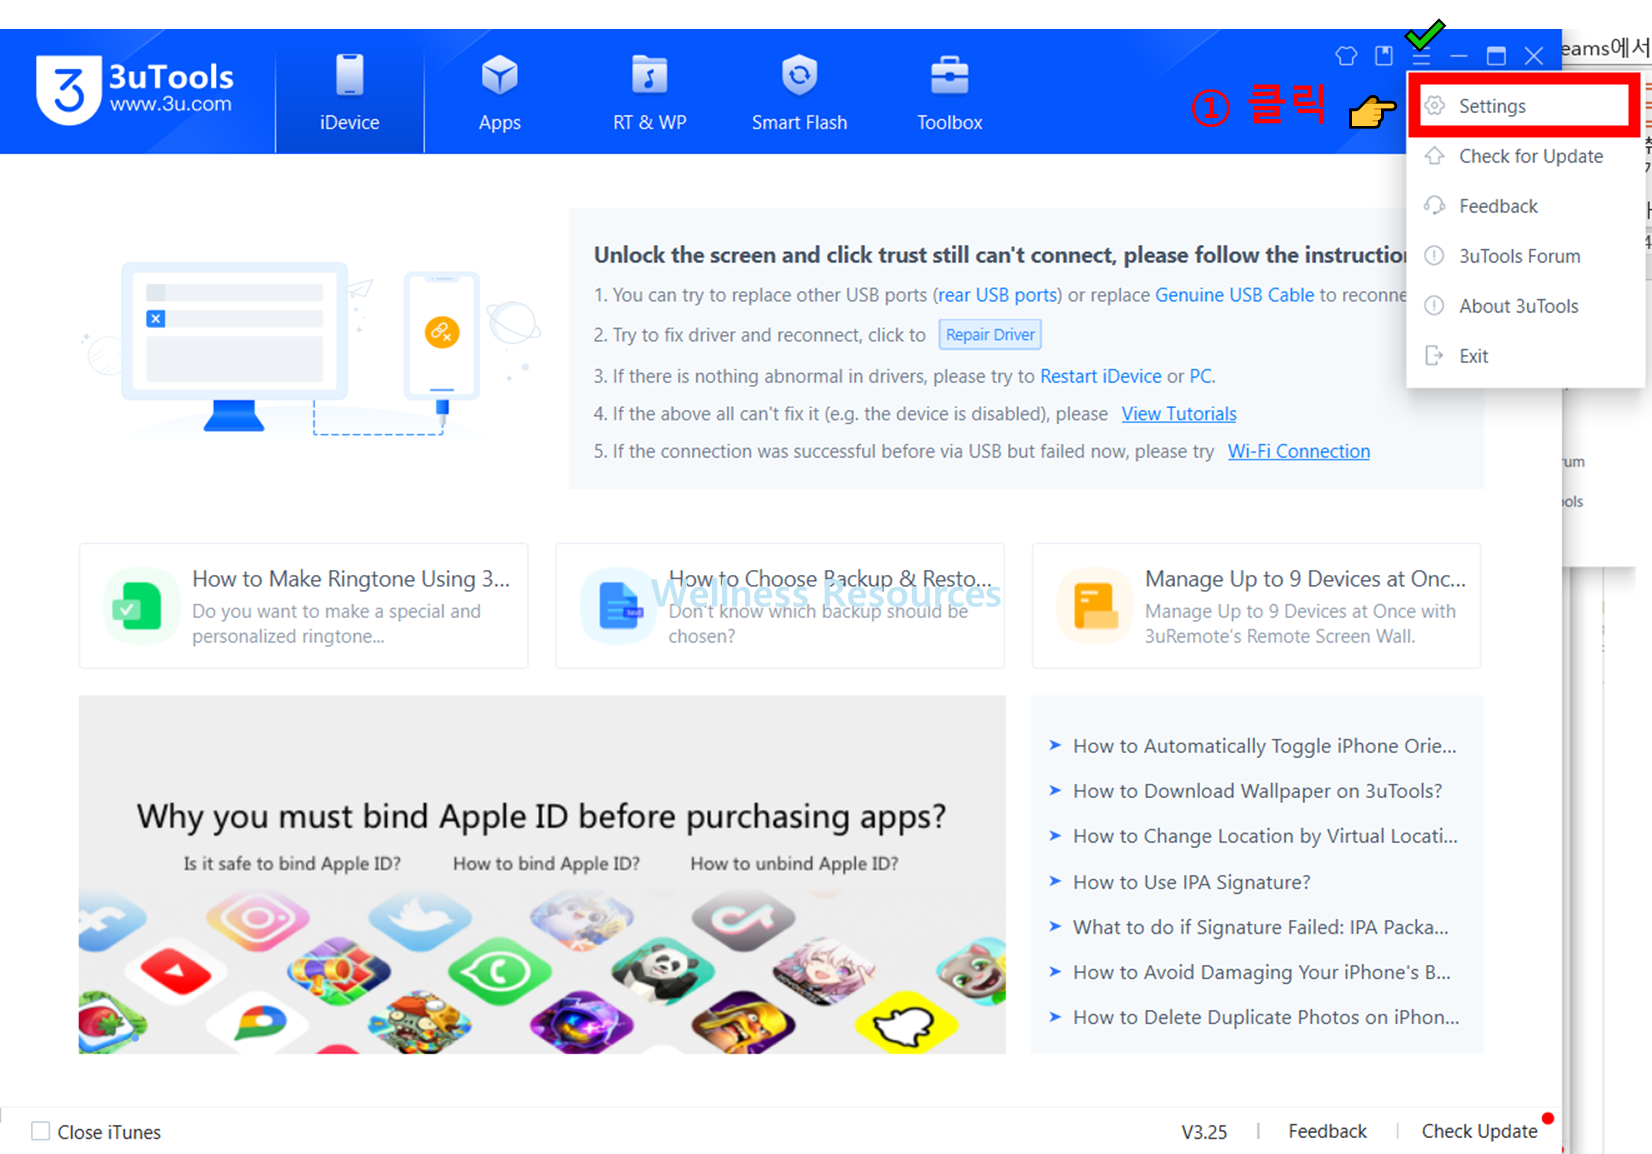Open the hamburger menu icon
1652x1154 pixels.
(x=1421, y=56)
